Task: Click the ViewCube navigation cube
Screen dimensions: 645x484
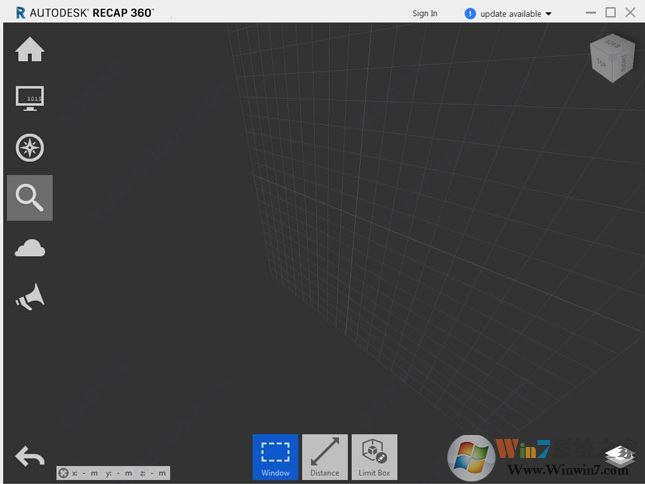Action: tap(611, 59)
